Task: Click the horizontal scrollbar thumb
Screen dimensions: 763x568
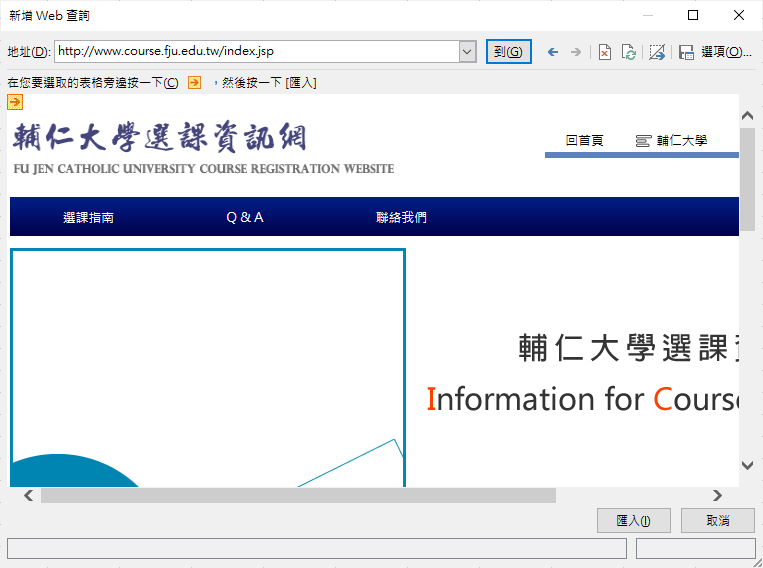Action: coord(298,495)
